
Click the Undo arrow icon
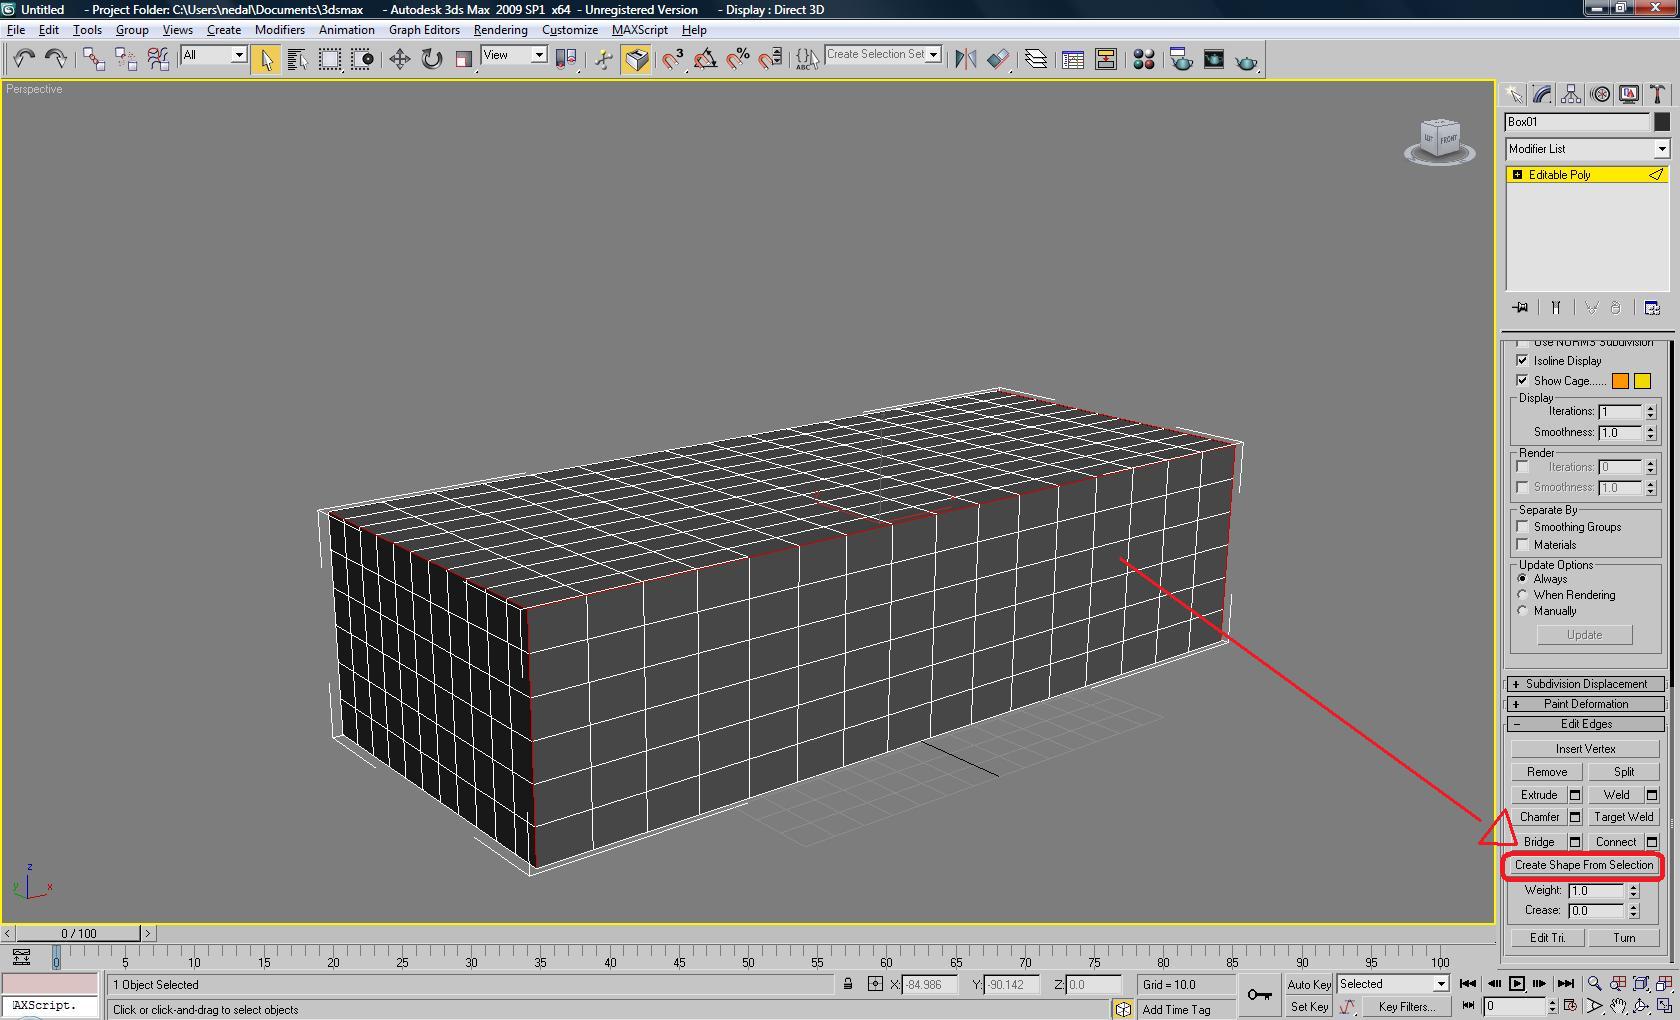(24, 59)
